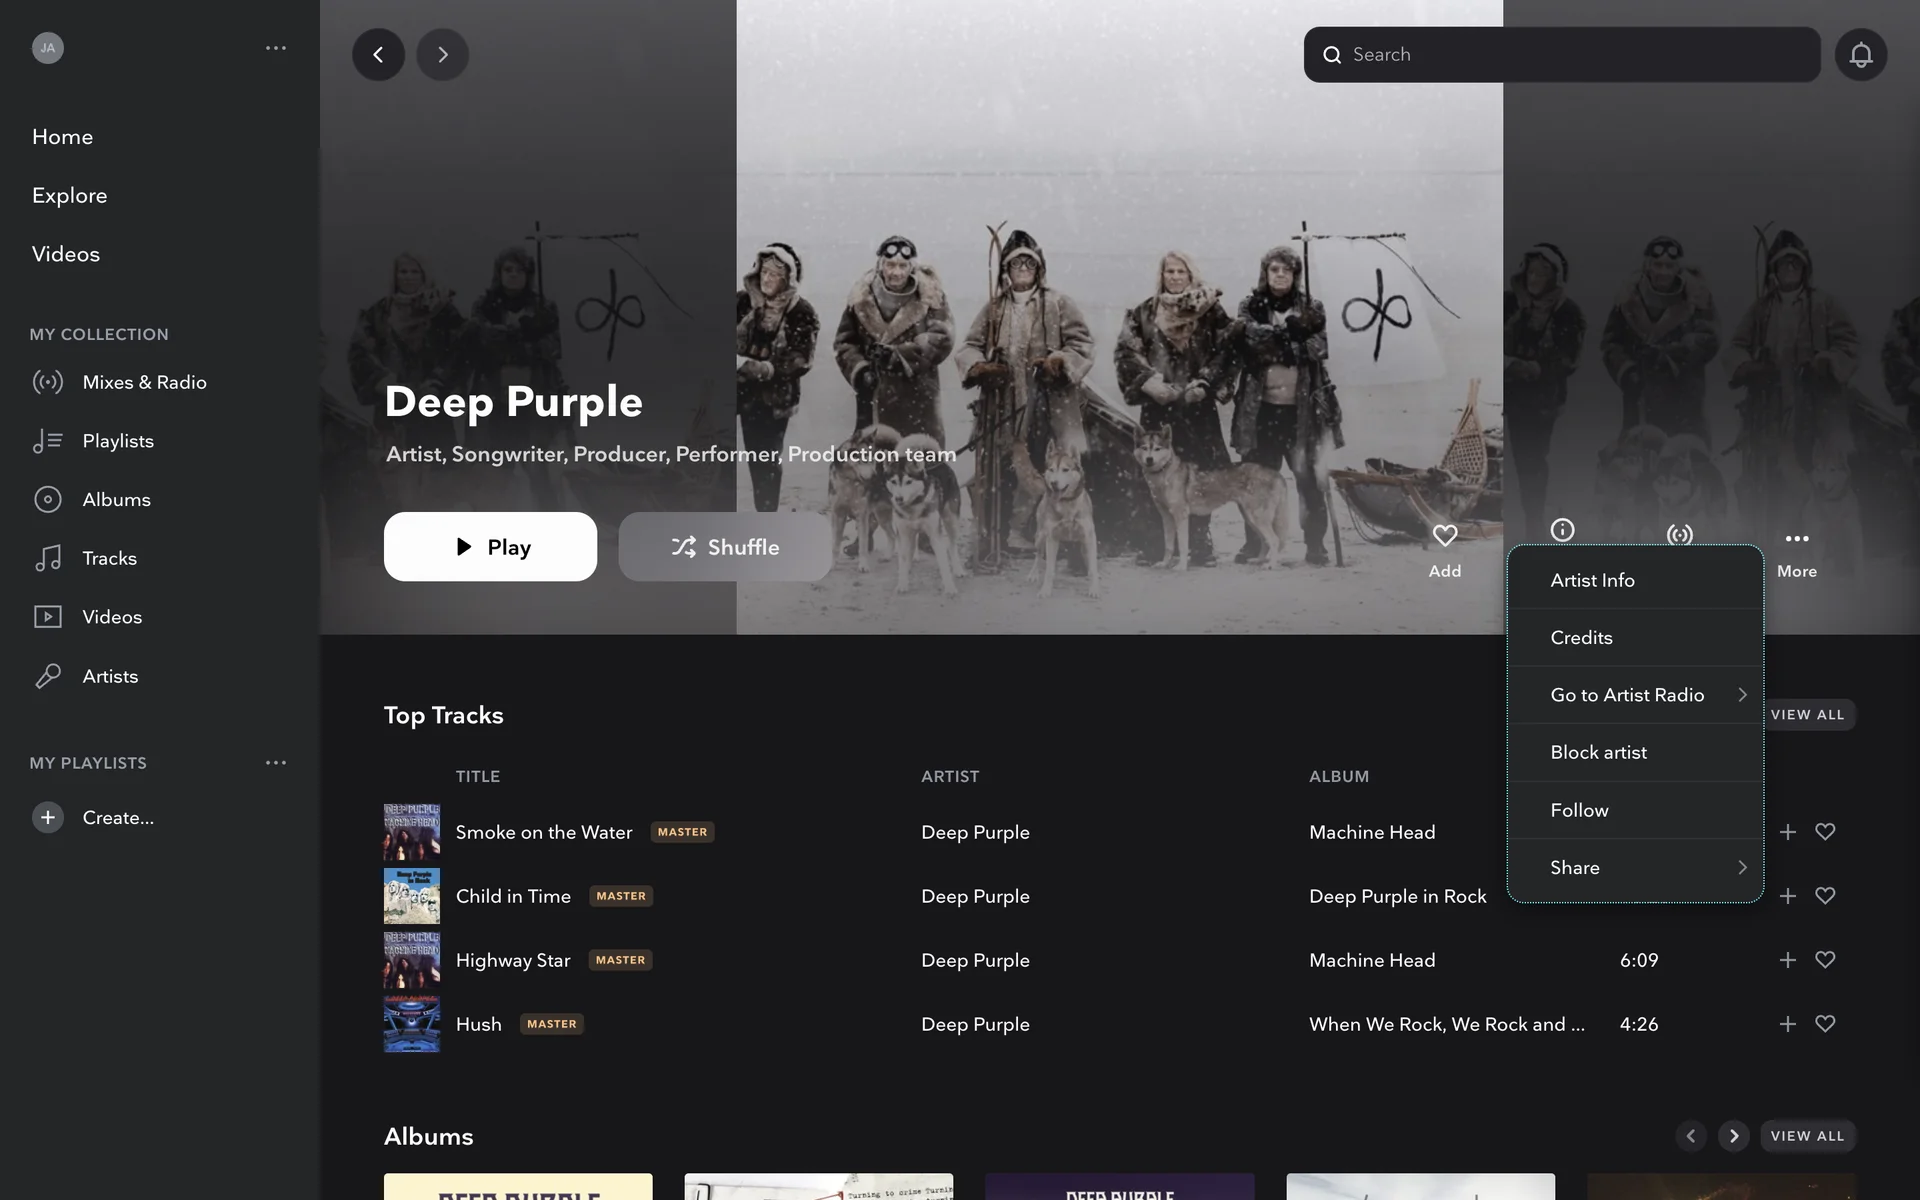This screenshot has height=1200, width=1920.
Task: Open the three-dot More actions icon
Action: click(1796, 539)
